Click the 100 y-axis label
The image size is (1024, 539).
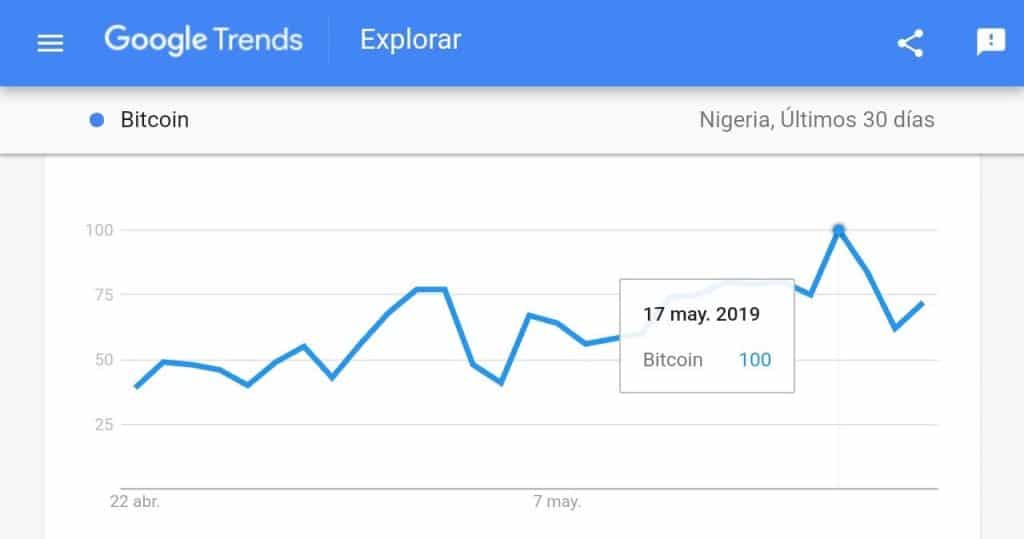pyautogui.click(x=100, y=230)
